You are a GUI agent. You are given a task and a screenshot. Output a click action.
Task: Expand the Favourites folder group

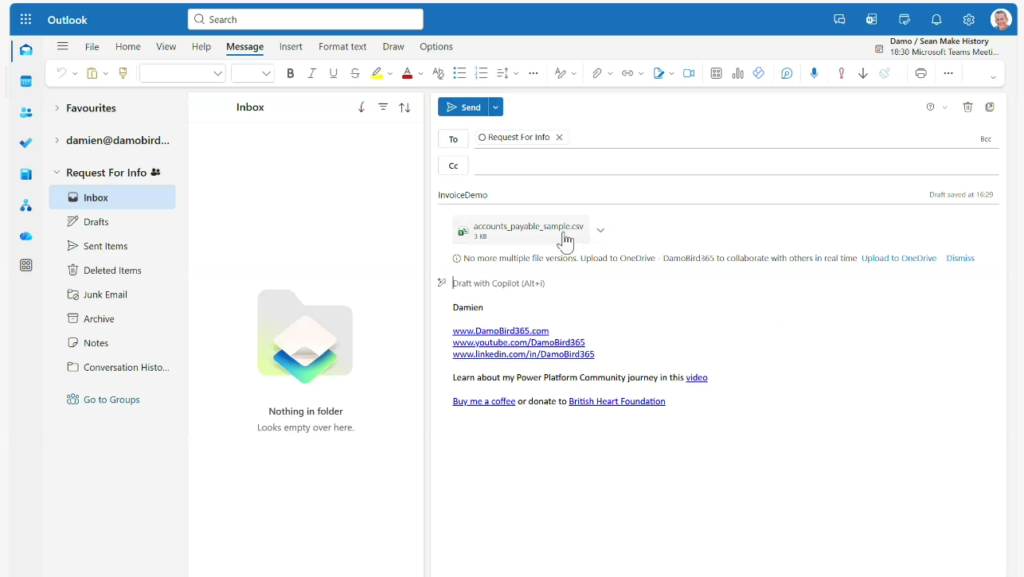57,108
